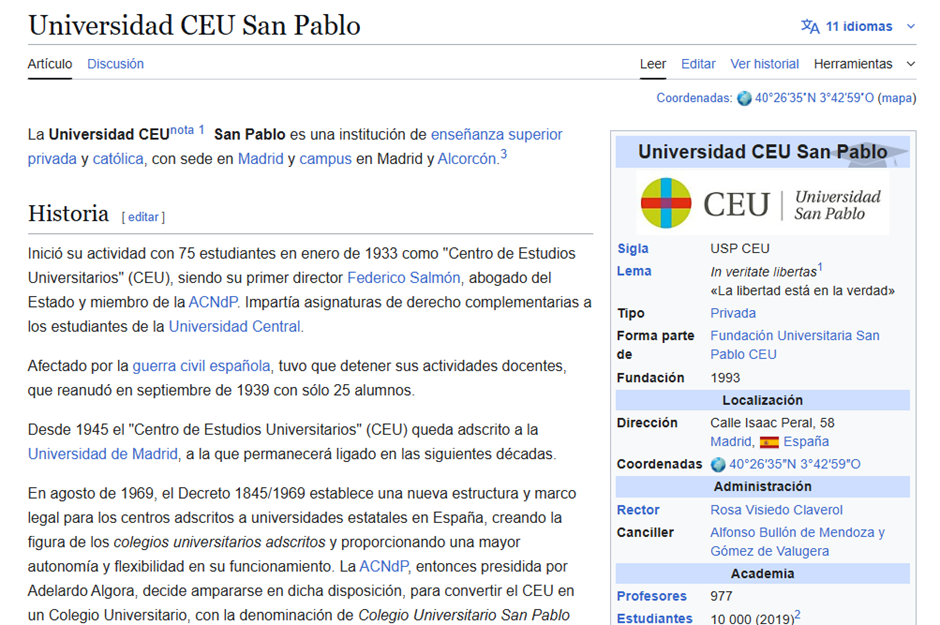Click the globe icon beside top coordinates

[744, 98]
